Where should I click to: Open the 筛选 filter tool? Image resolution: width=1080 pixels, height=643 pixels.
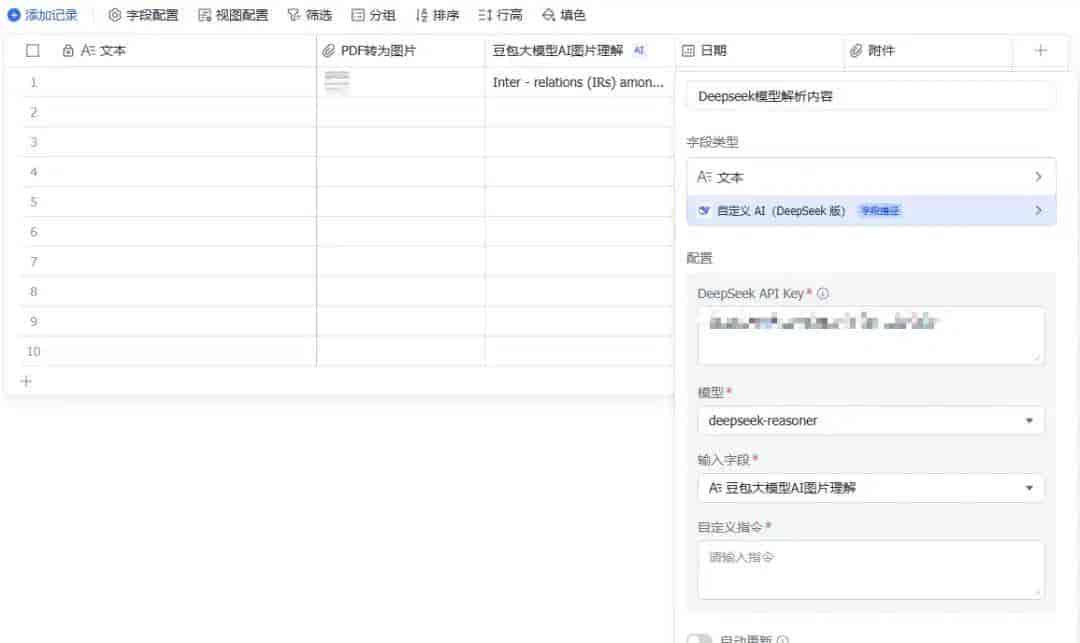point(310,14)
